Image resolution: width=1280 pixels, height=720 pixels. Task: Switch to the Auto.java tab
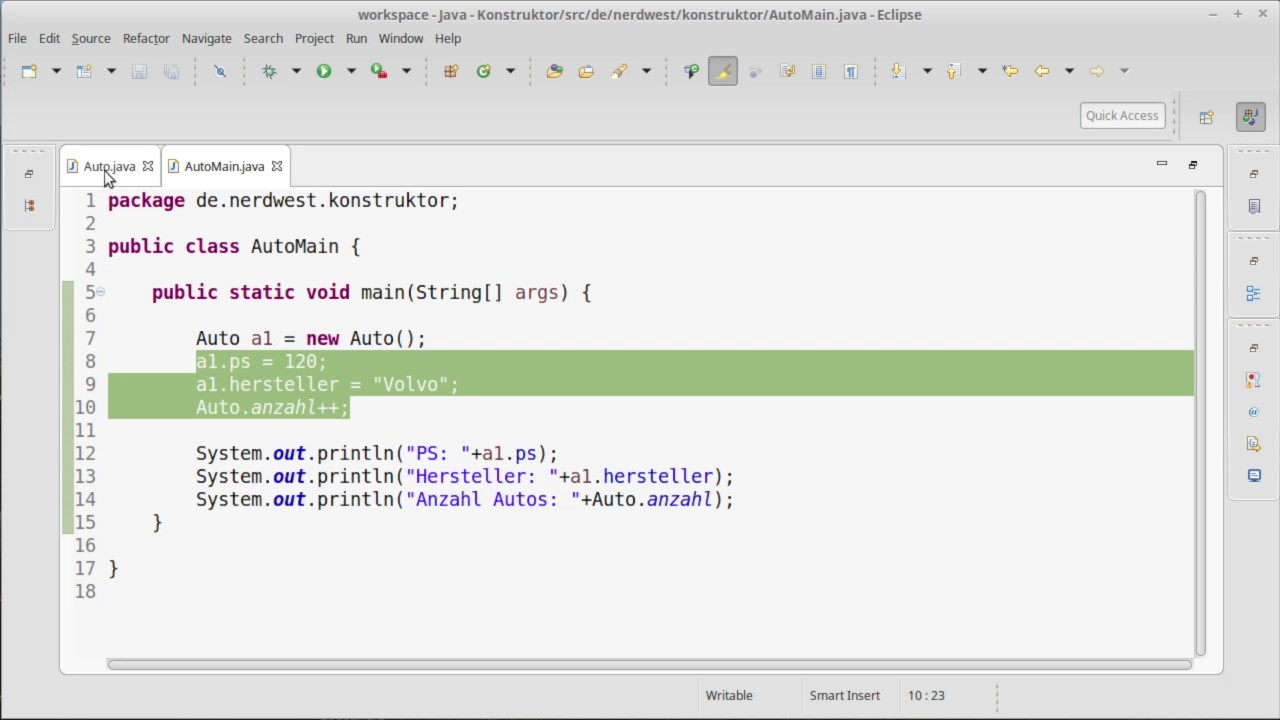[x=109, y=167]
